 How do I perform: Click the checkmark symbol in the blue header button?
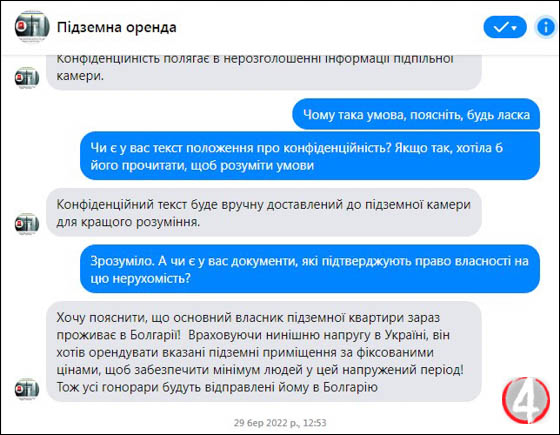500,27
